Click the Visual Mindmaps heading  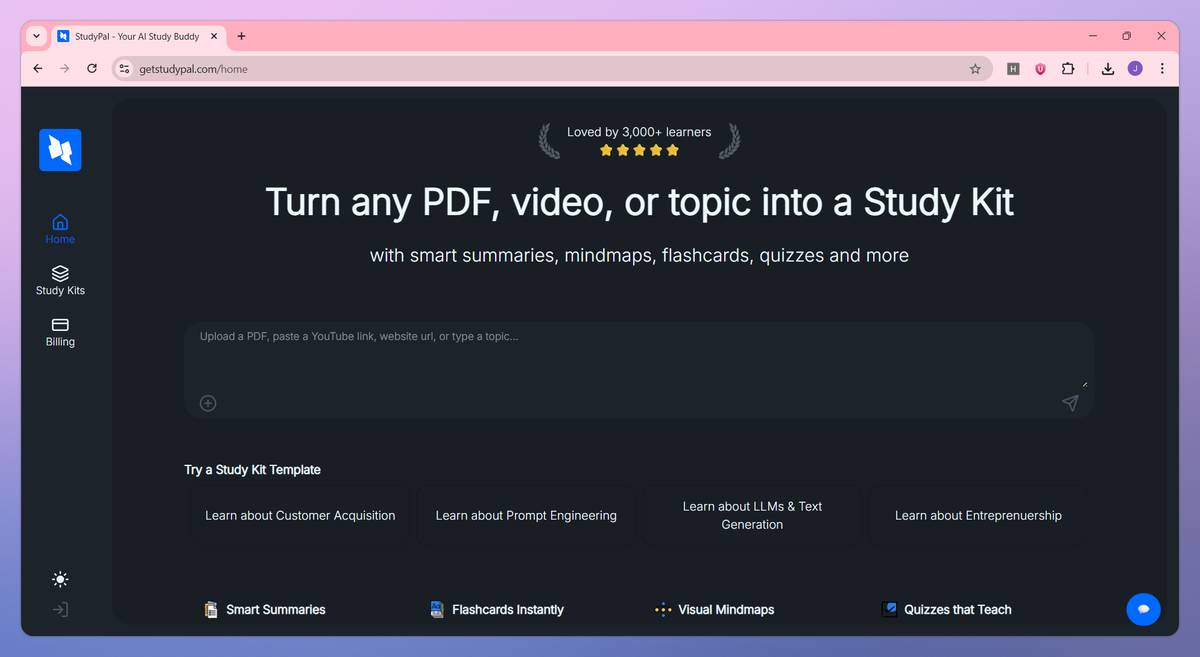click(726, 610)
